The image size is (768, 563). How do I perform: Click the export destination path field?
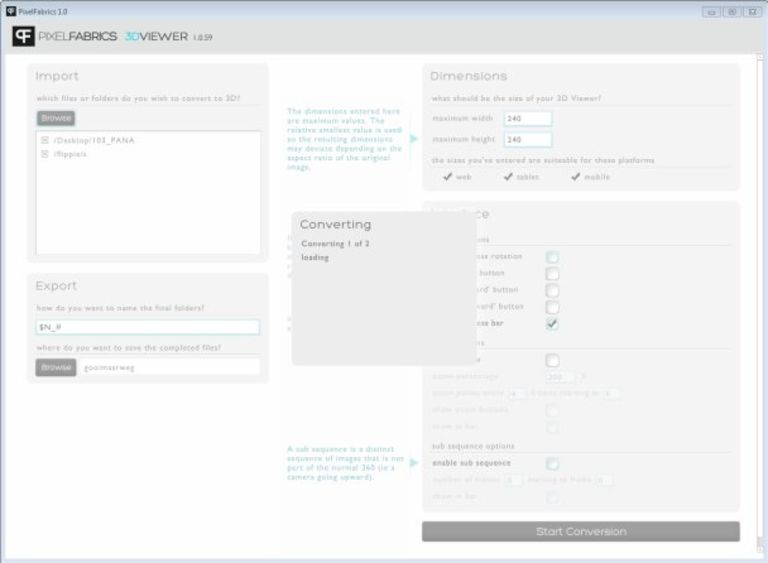[169, 367]
